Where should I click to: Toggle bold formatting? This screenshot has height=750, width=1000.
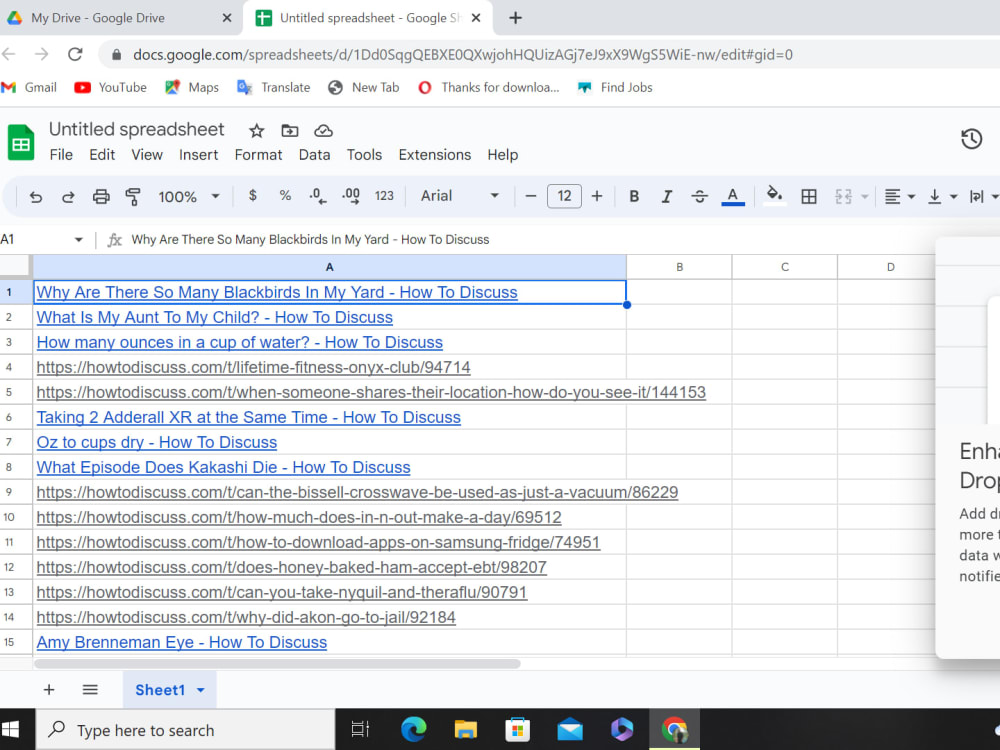pos(634,196)
